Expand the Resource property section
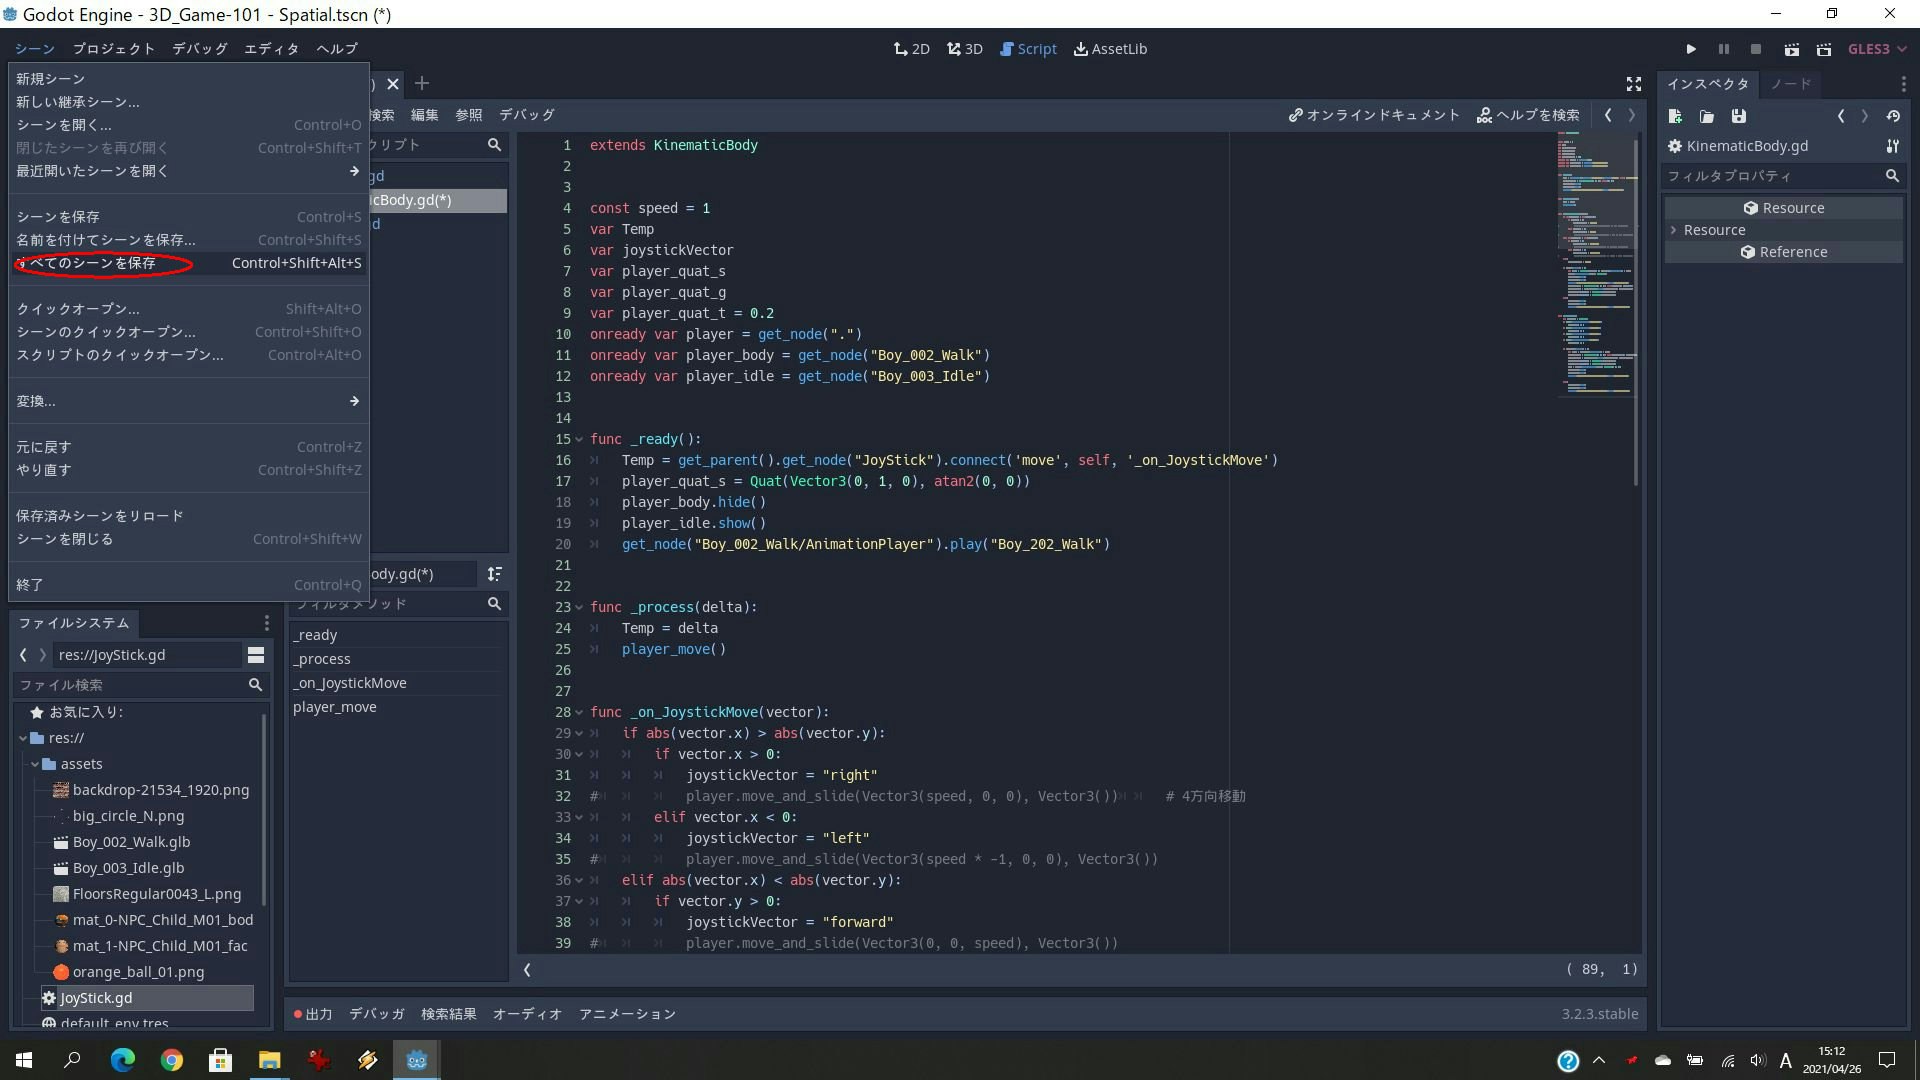 click(x=1674, y=230)
